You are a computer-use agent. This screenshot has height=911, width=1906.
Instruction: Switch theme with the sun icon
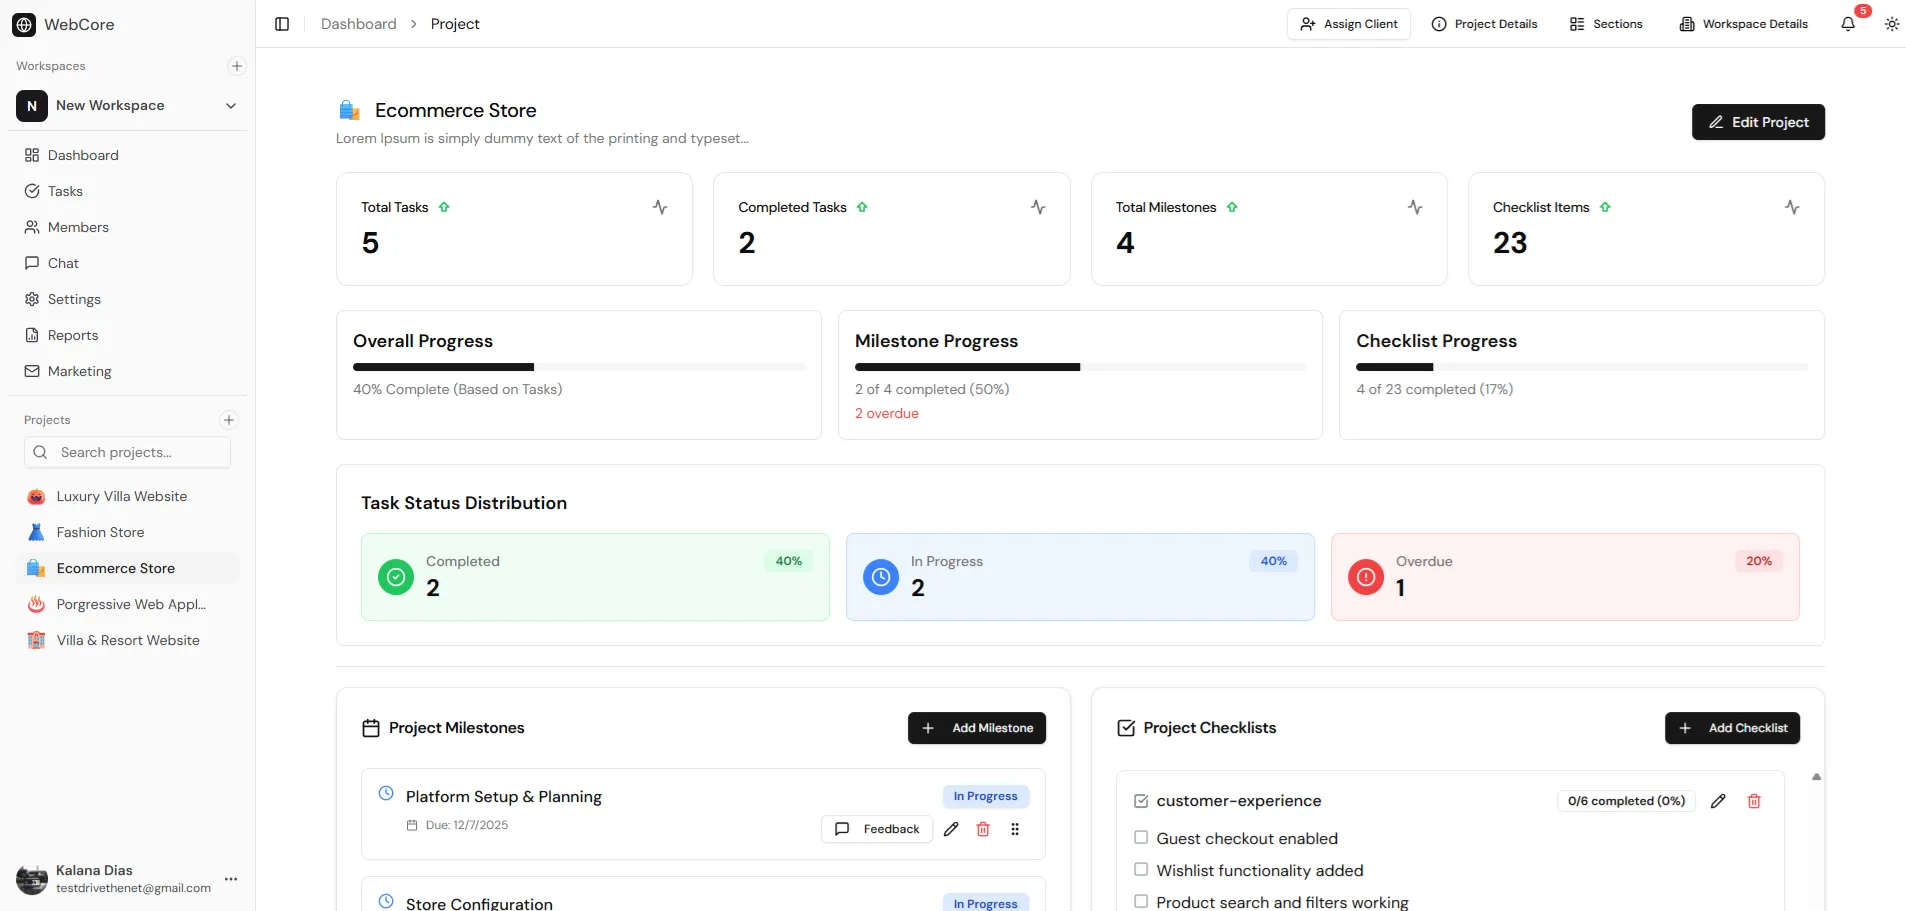(1892, 24)
